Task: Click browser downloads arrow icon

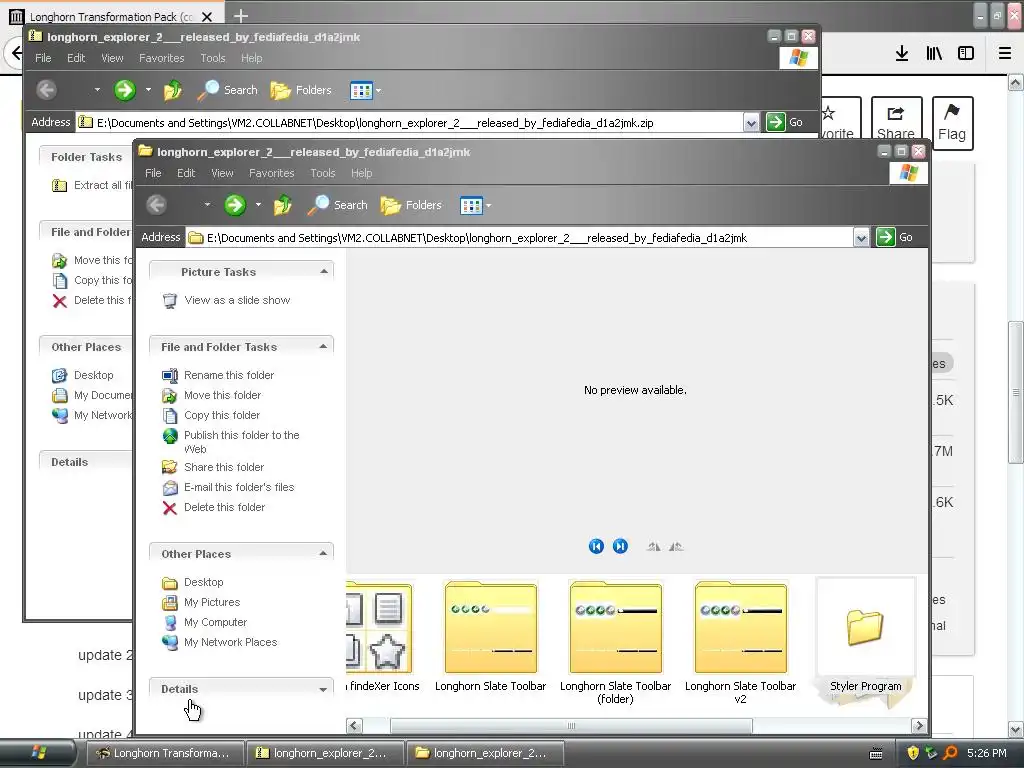Action: (902, 54)
